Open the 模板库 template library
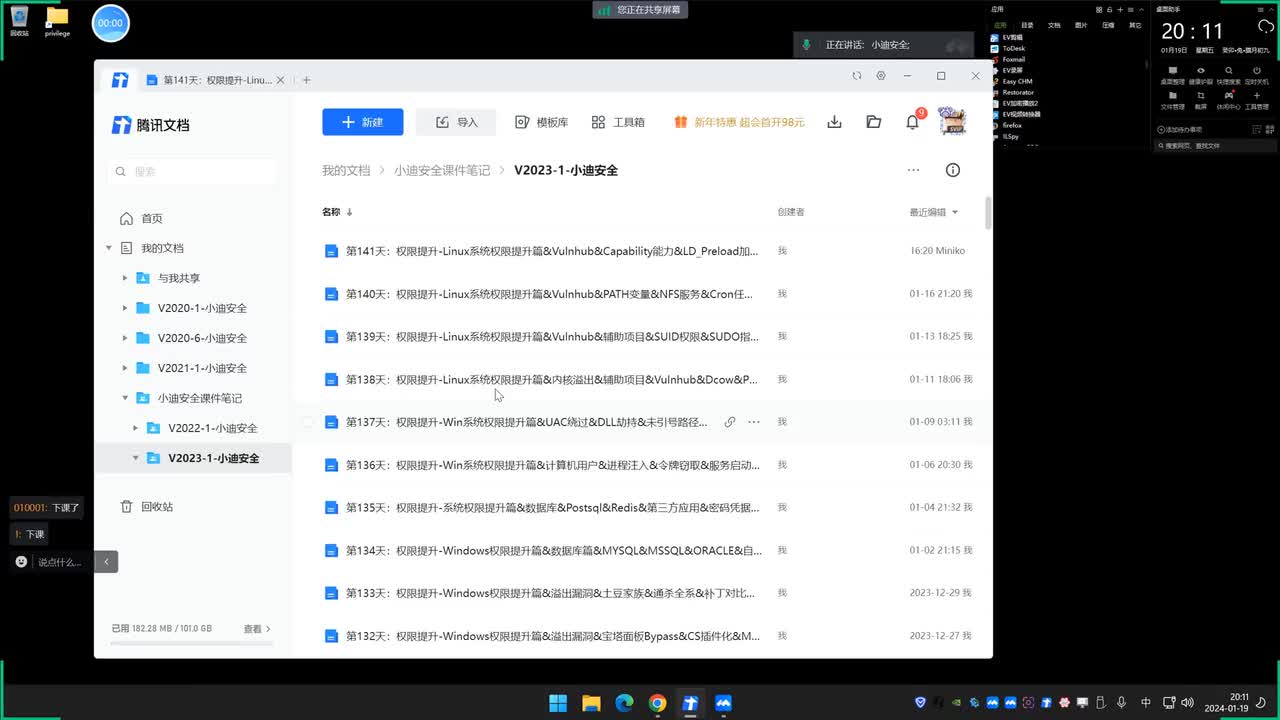The image size is (1280, 720). 541,122
